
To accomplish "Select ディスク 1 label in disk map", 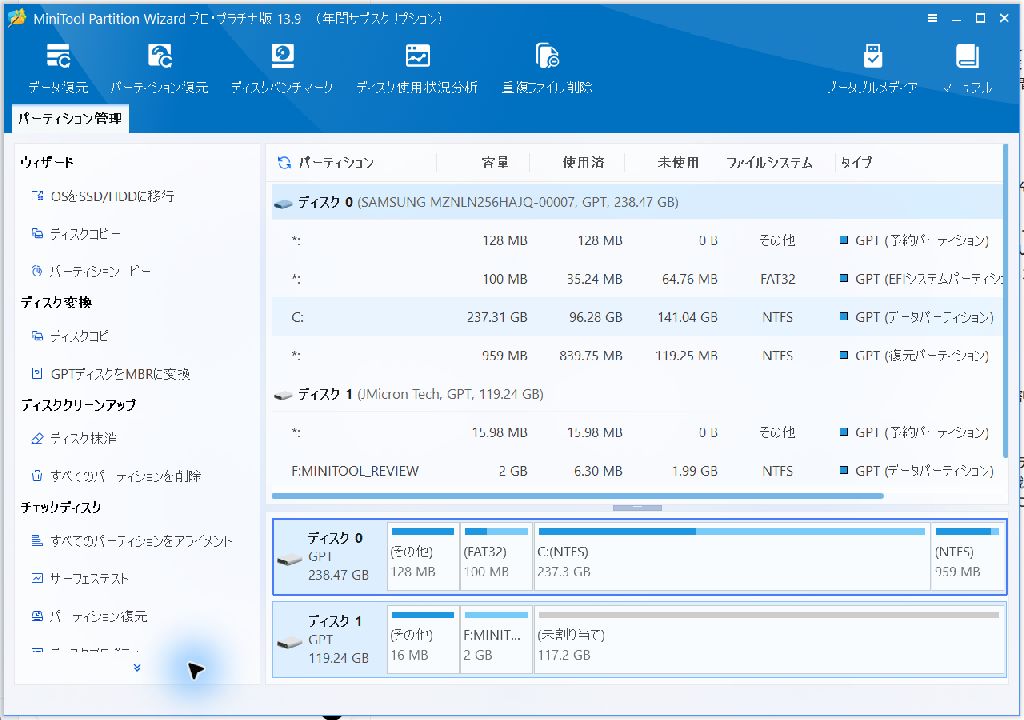I will point(330,640).
